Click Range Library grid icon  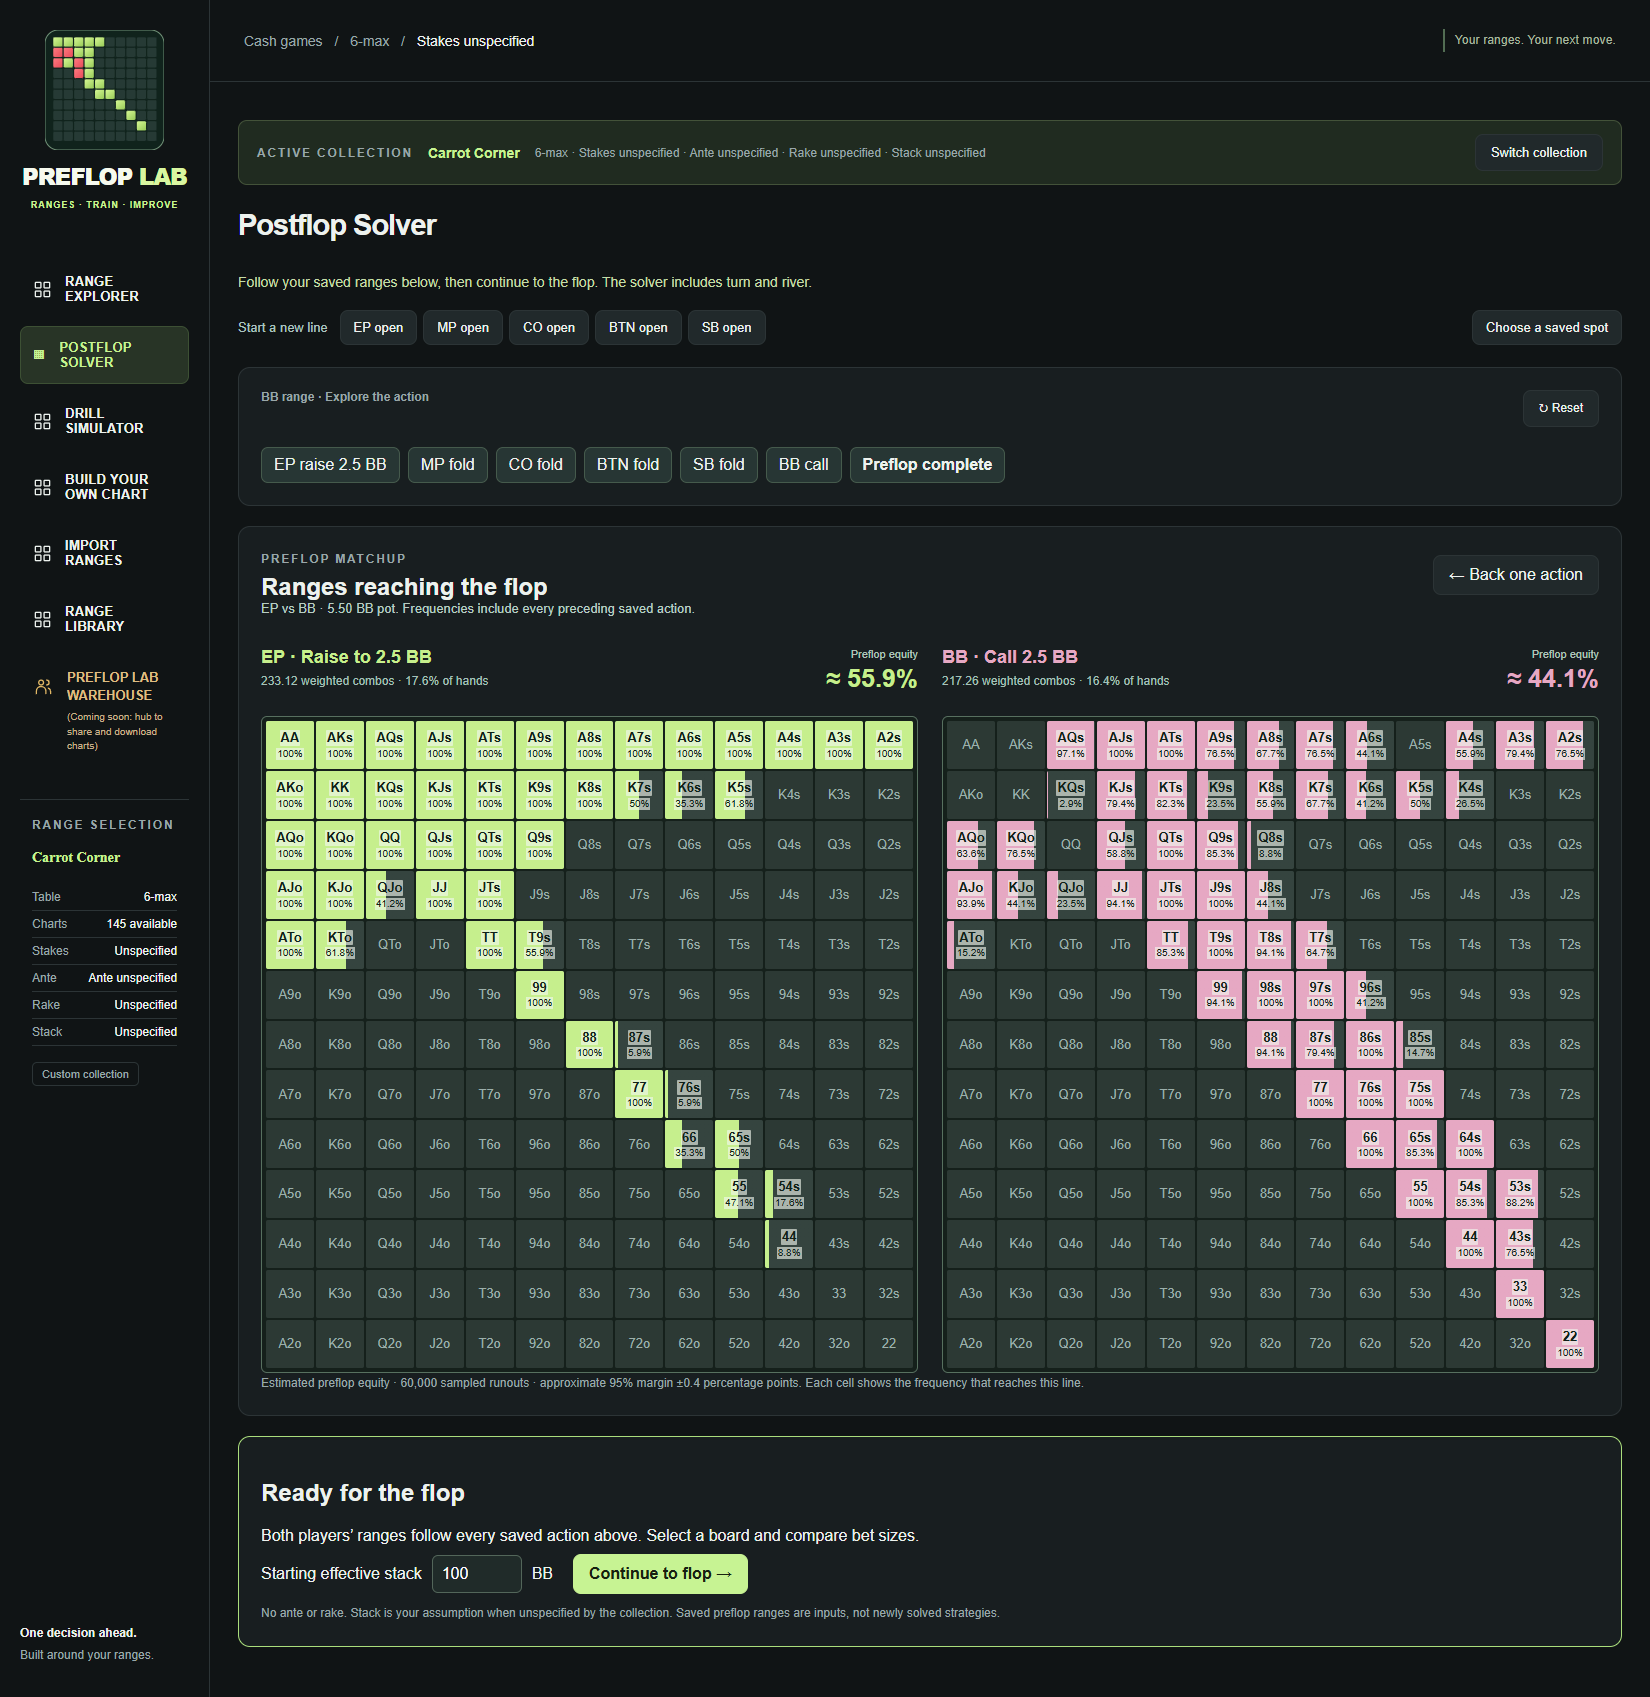[x=42, y=619]
